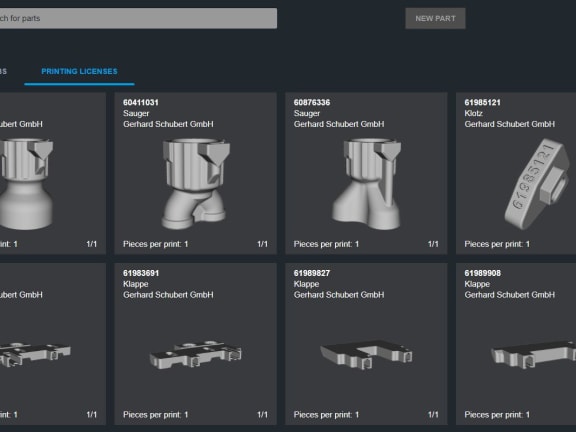Click 'Pieces per print: 1' on card 60876336
576x432 pixels.
[326, 244]
